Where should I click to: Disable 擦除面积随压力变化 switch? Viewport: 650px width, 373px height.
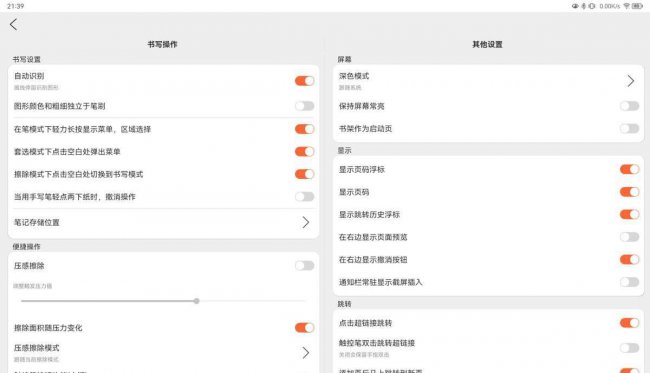click(305, 328)
